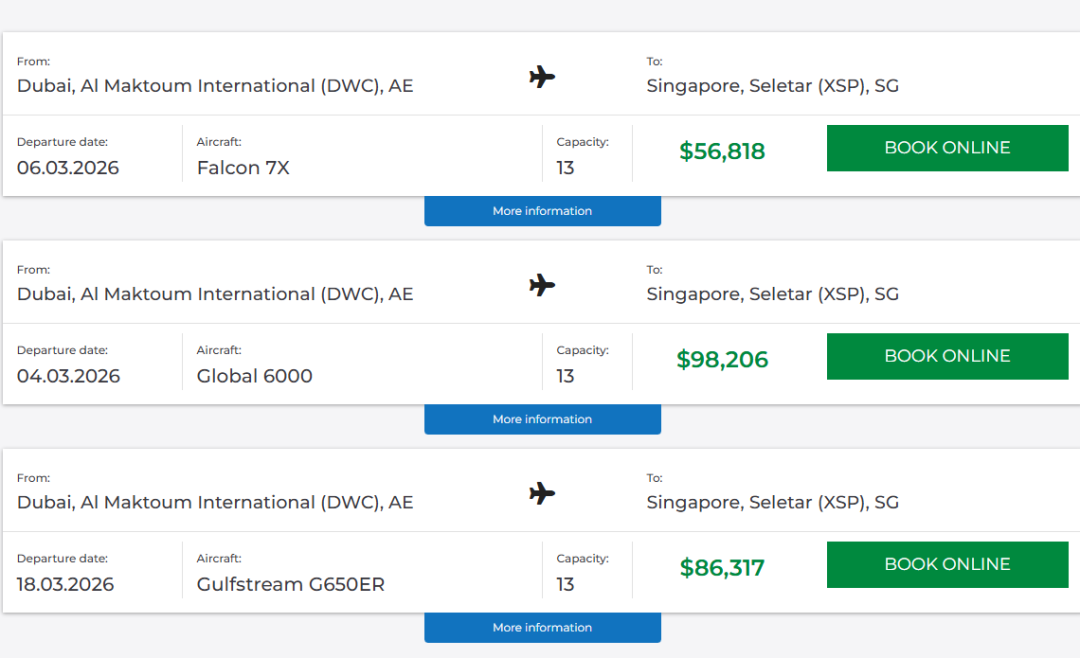Expand More information under Falcon 7X flight
Image resolution: width=1080 pixels, height=658 pixels.
[542, 211]
